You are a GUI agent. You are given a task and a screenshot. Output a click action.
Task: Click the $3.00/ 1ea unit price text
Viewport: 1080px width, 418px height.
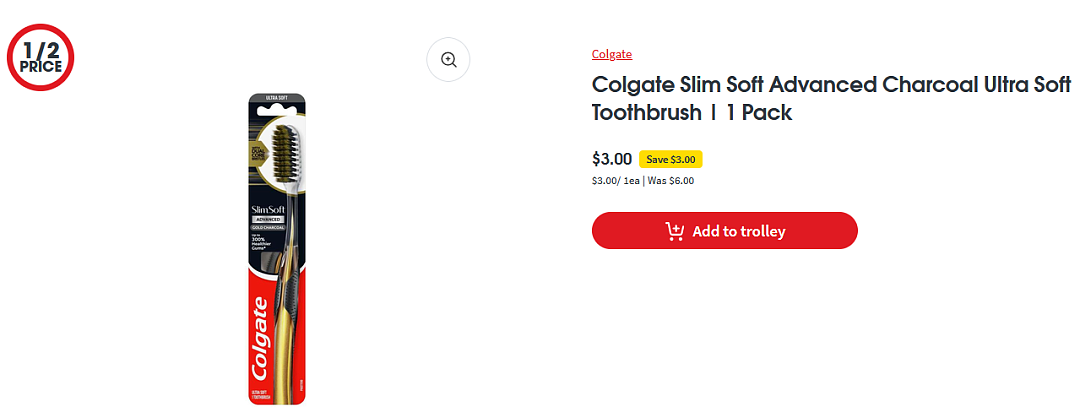[616, 181]
